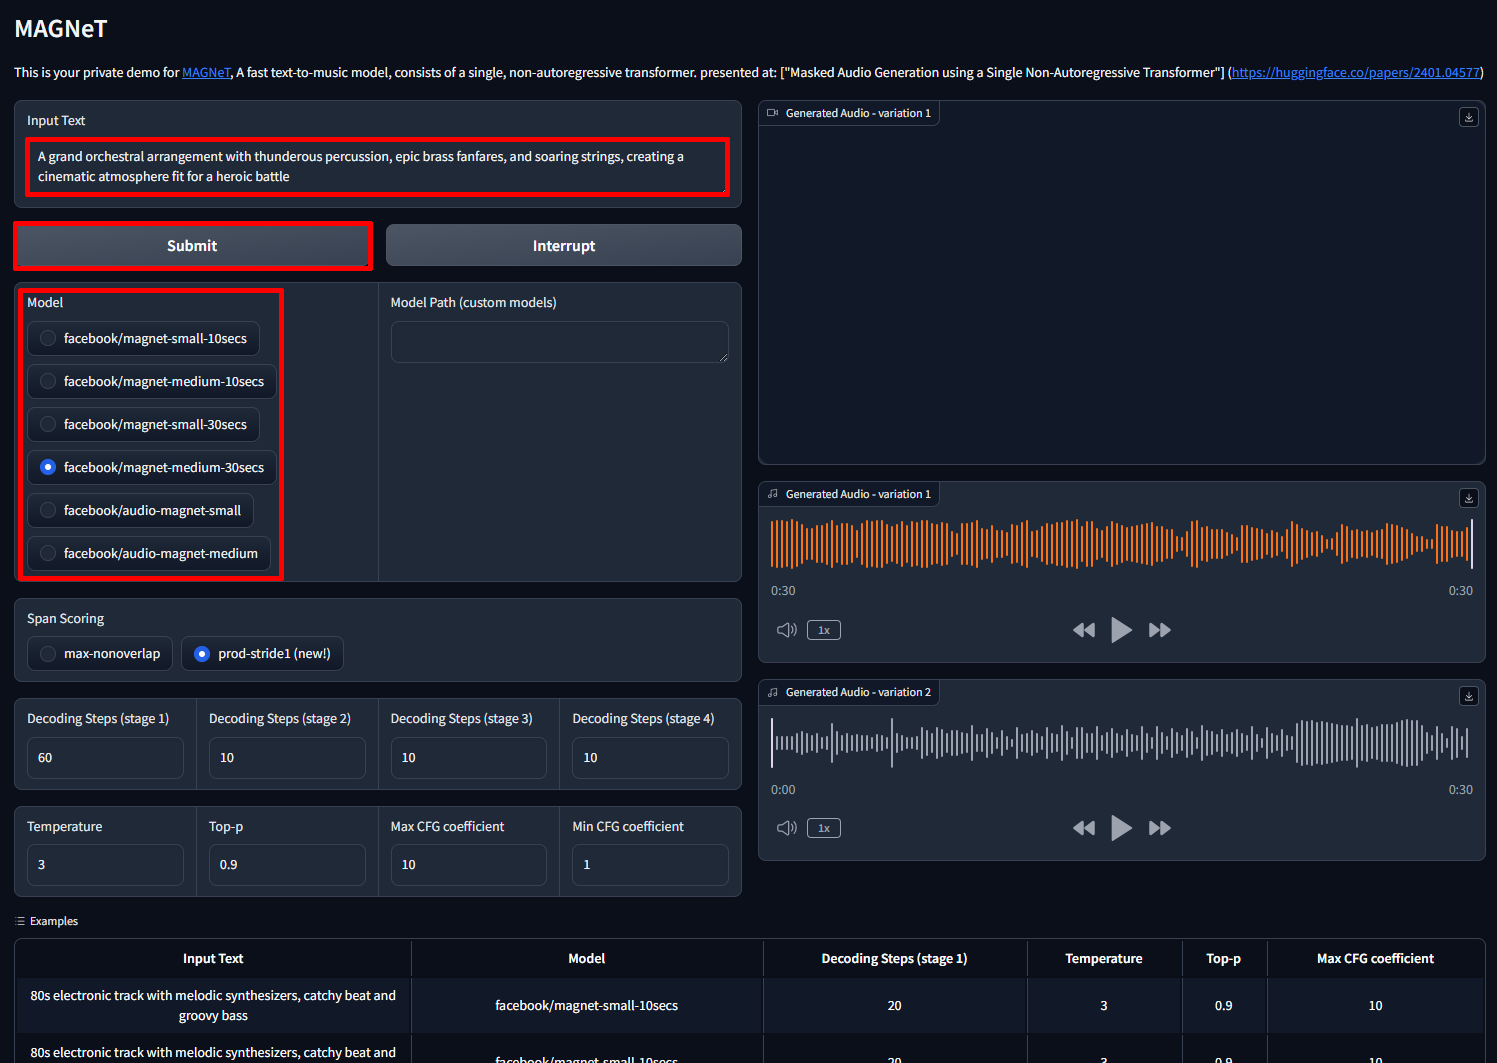
Task: Click Examples table Max CFG coefficient header
Action: click(1375, 958)
